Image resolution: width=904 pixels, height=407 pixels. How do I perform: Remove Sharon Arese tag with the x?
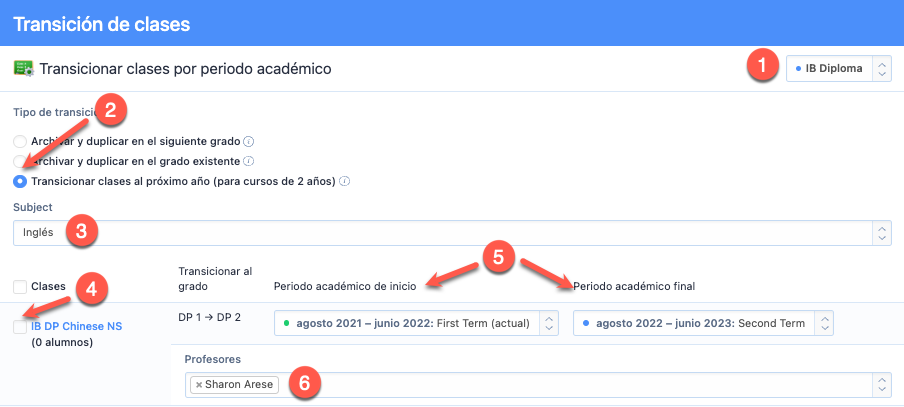click(199, 385)
